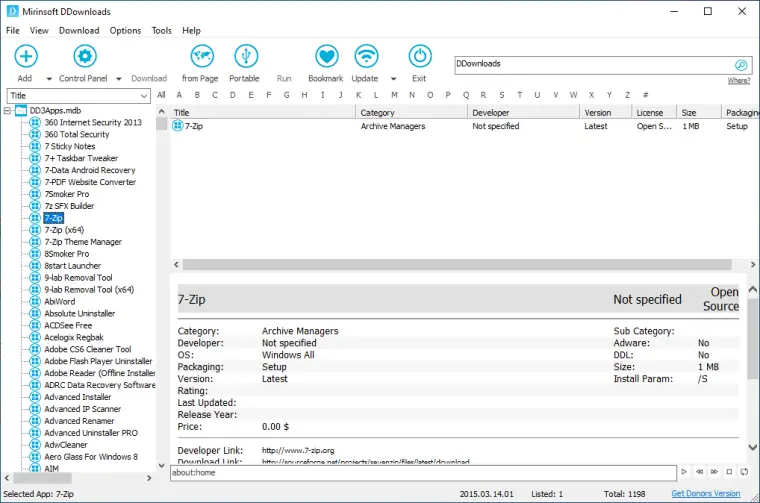Viewport: 760px width, 503px height.
Task: Click tree scroll down arrow
Action: tap(161, 466)
